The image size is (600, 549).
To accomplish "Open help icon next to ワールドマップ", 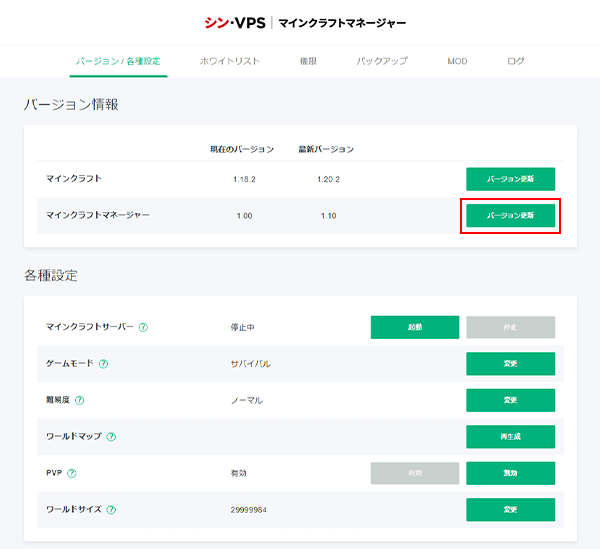I will (111, 437).
